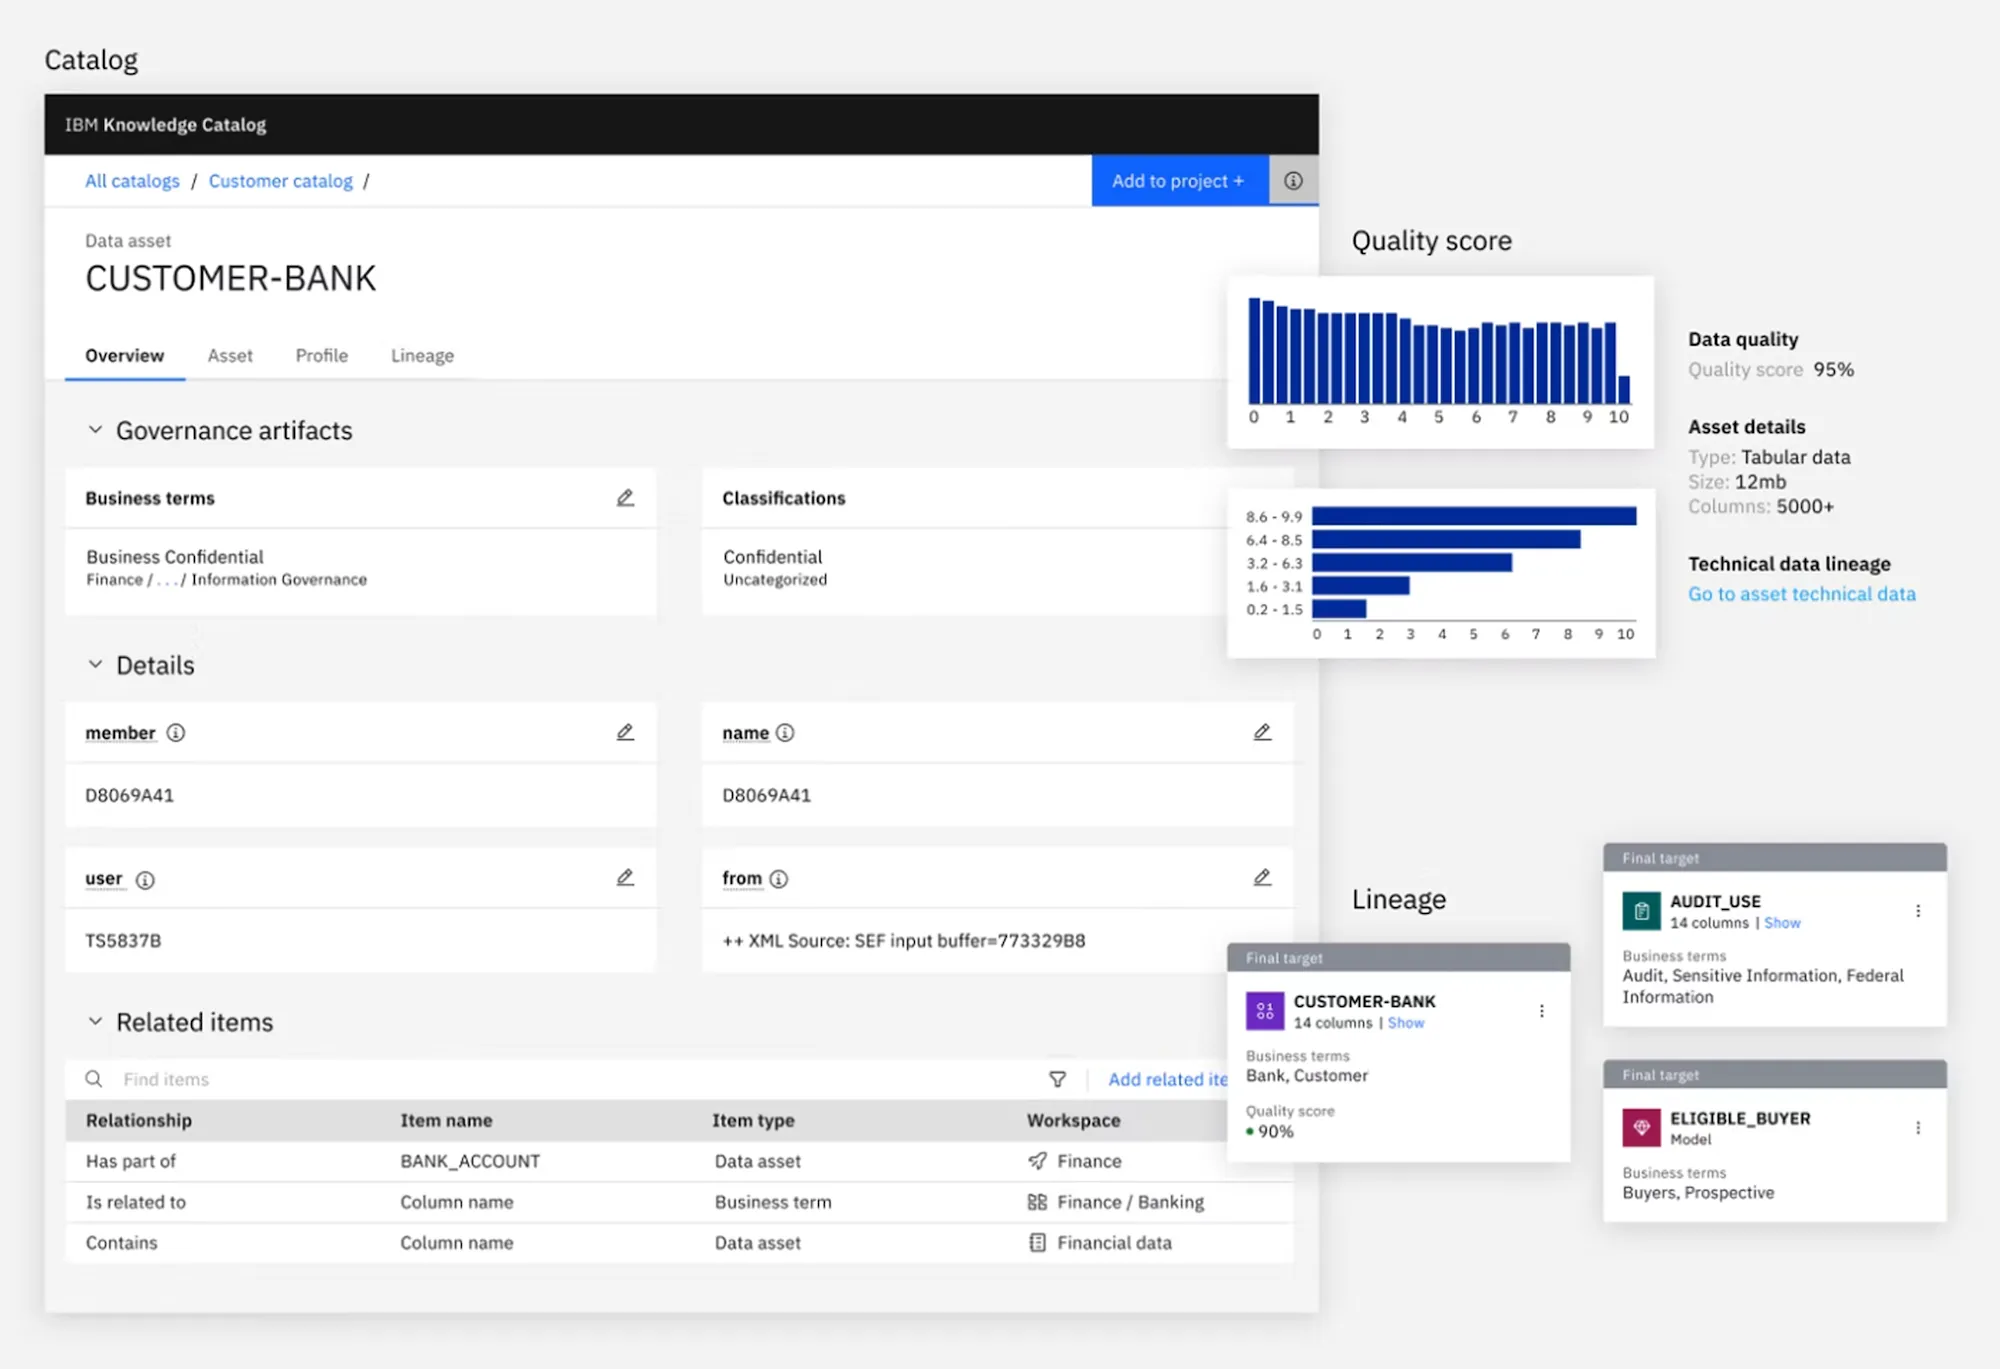Go to All catalogs breadcrumb
This screenshot has width=2000, height=1369.
point(132,181)
